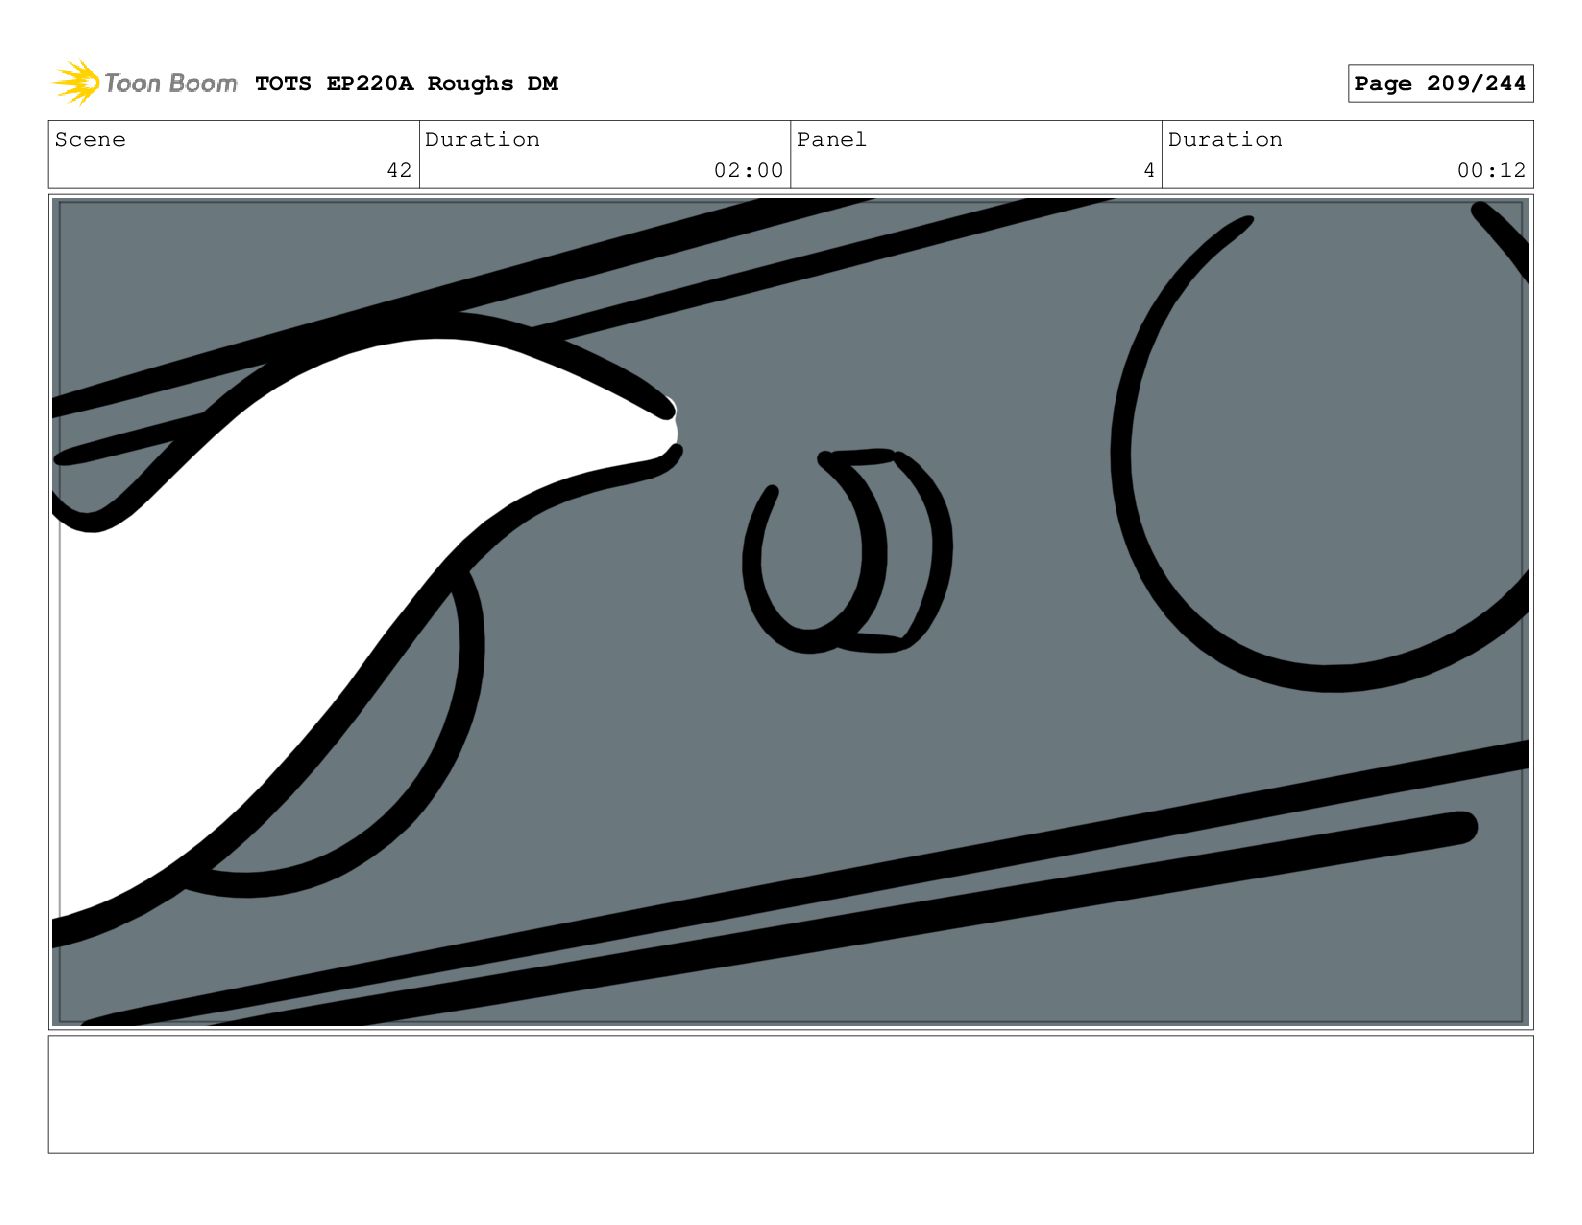This screenshot has width=1582, height=1225.
Task: Select the scene duration '02:00'
Action: coord(748,170)
